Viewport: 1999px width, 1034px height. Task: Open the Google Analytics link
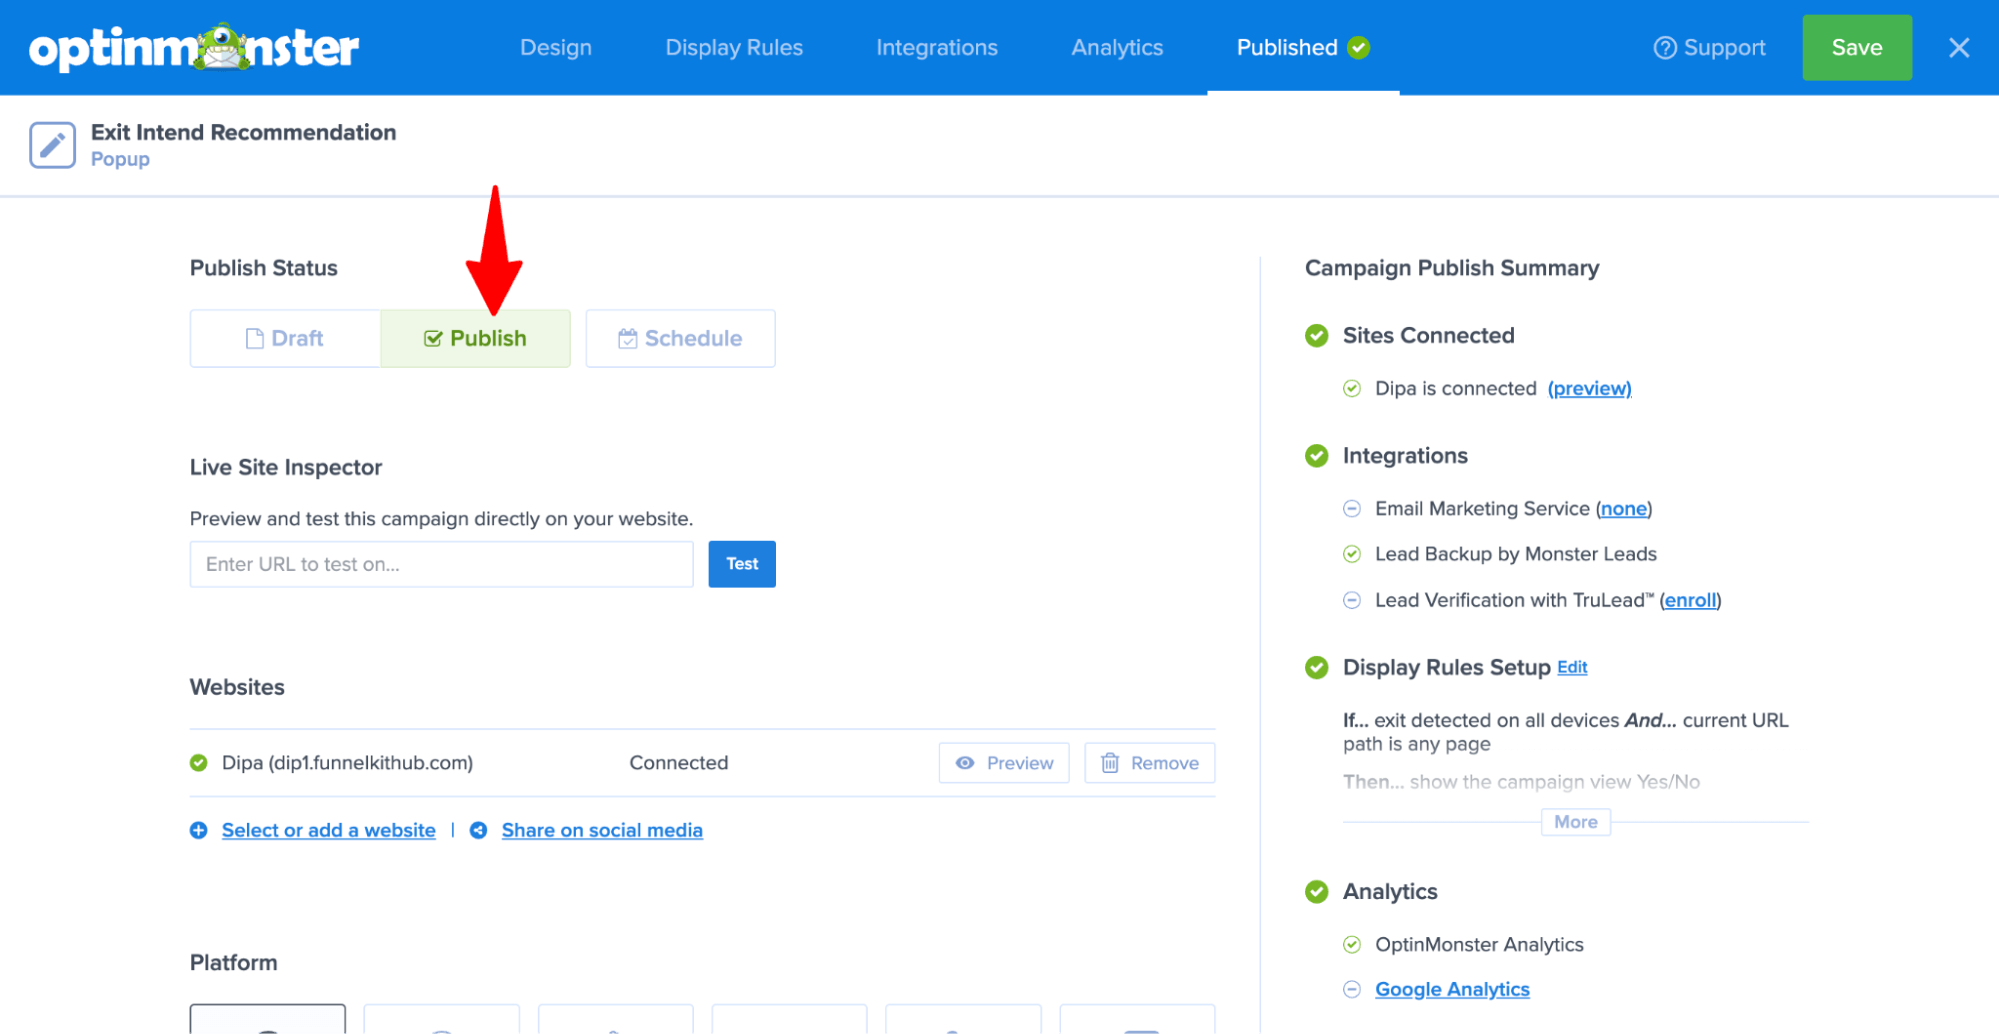1452,989
